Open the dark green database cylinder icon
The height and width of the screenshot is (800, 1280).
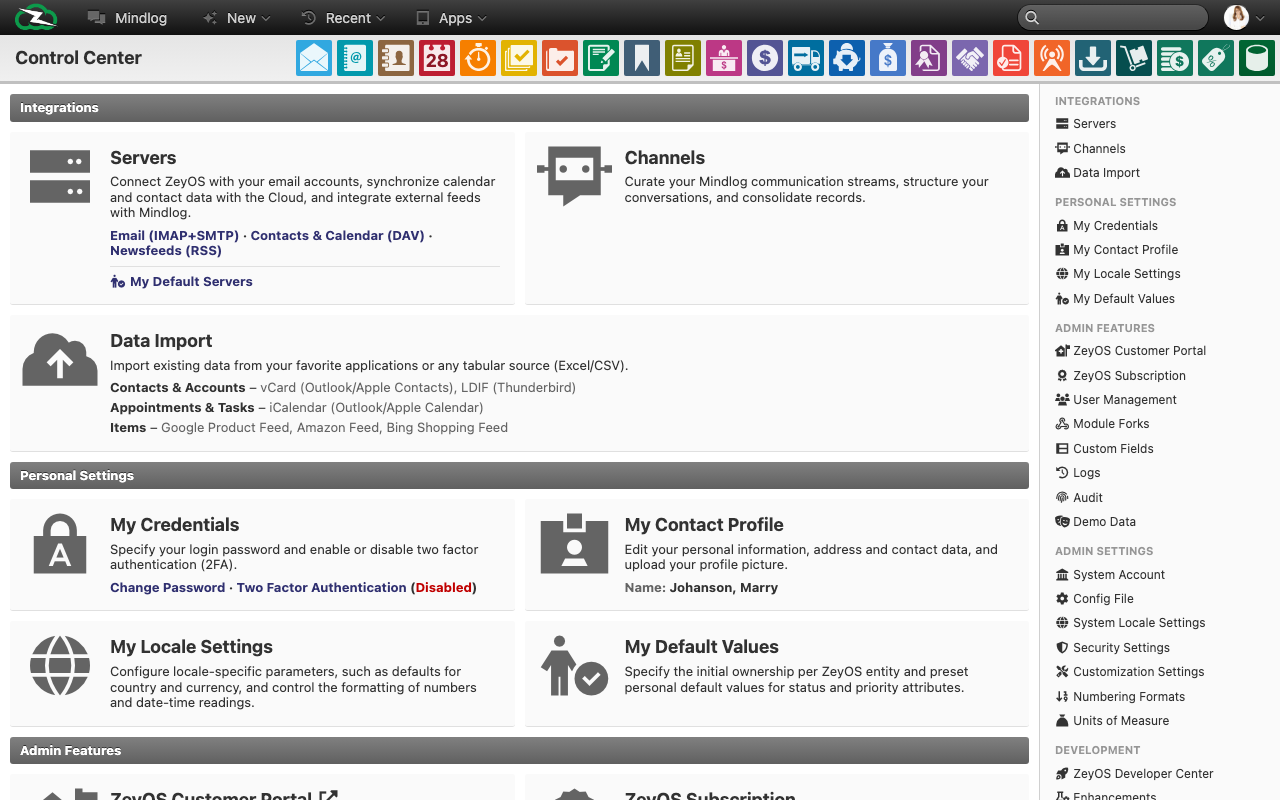pos(1257,58)
